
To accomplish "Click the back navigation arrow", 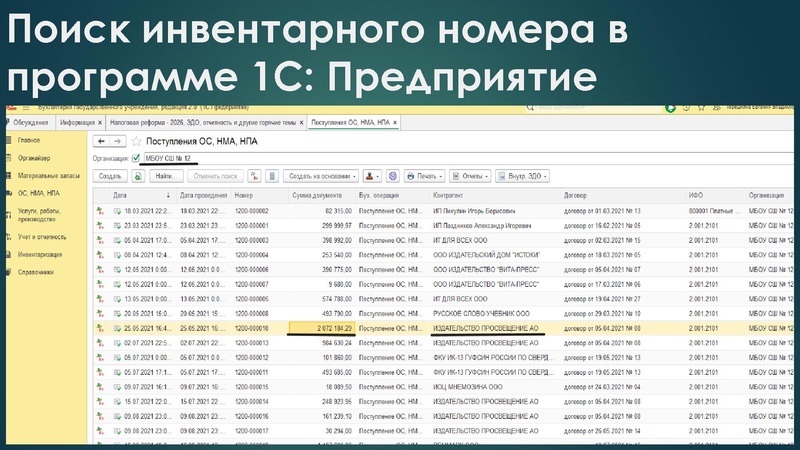I will pos(101,141).
